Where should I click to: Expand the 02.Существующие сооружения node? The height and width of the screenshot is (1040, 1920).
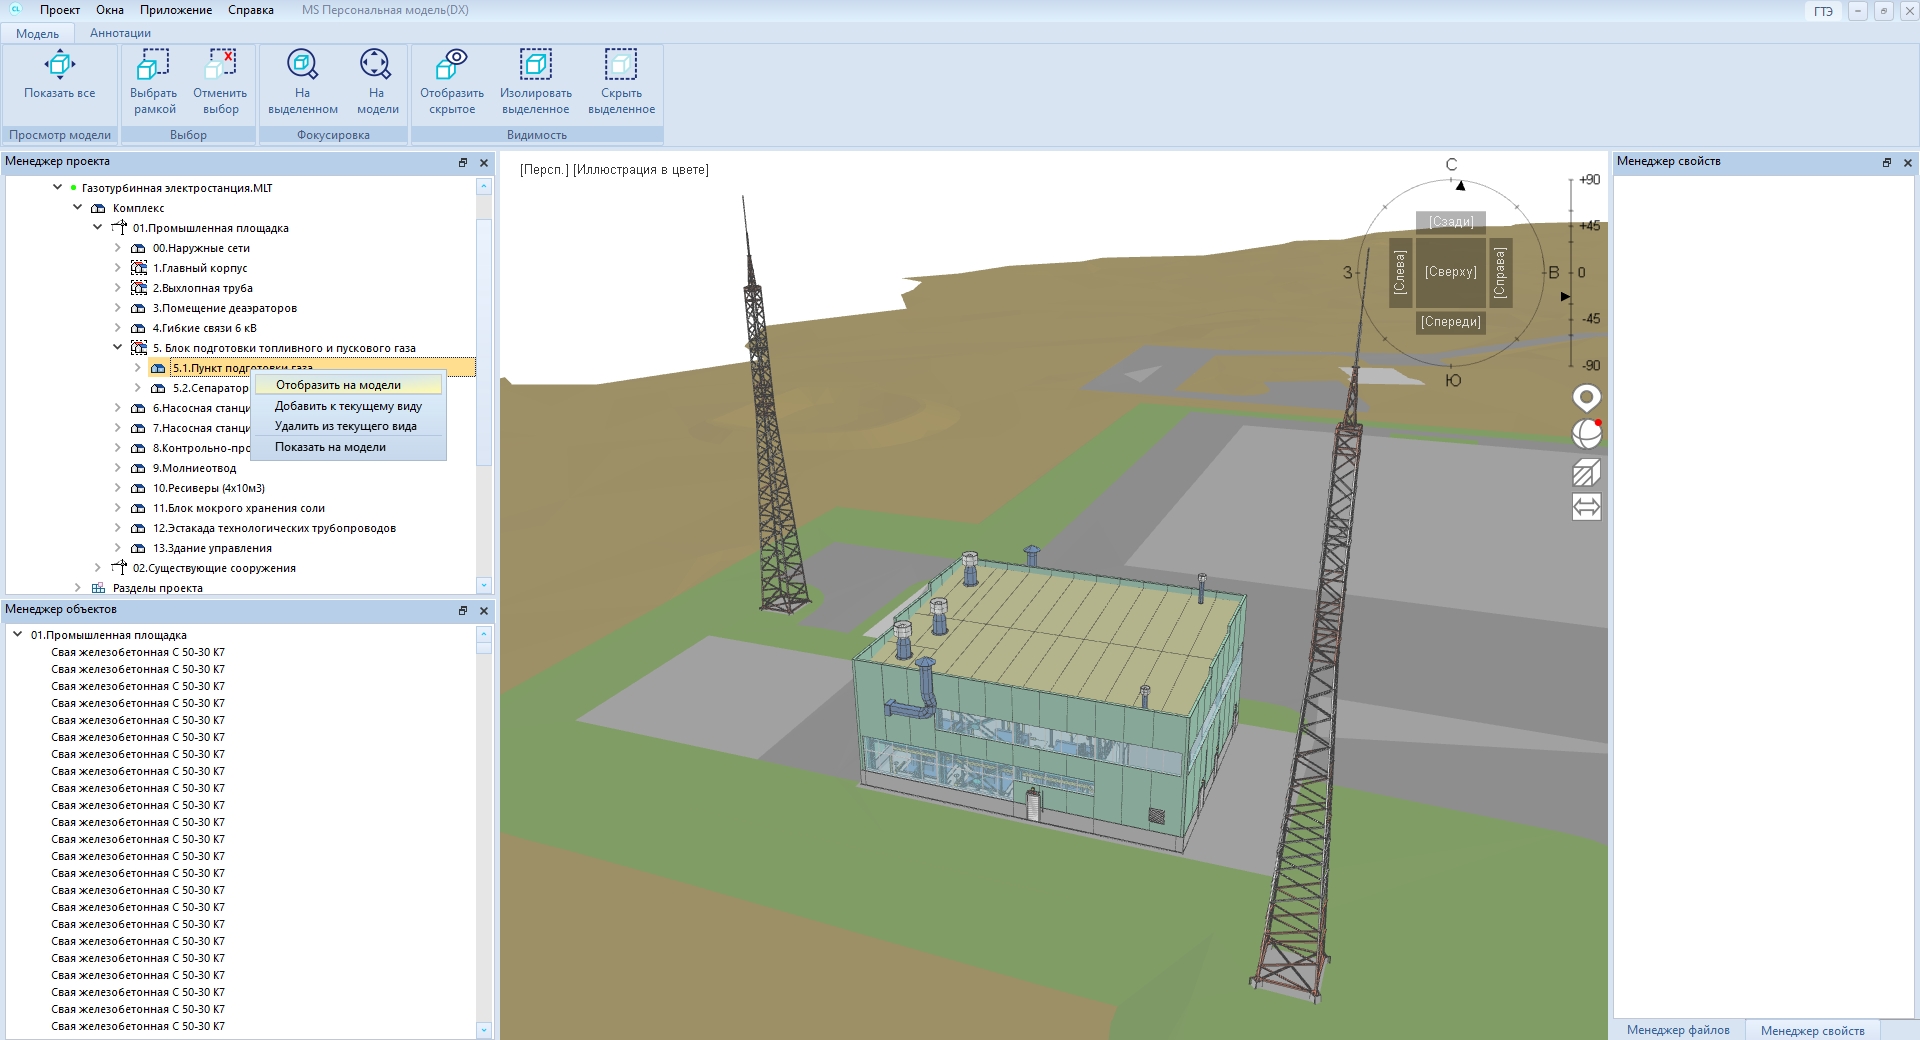coord(98,568)
